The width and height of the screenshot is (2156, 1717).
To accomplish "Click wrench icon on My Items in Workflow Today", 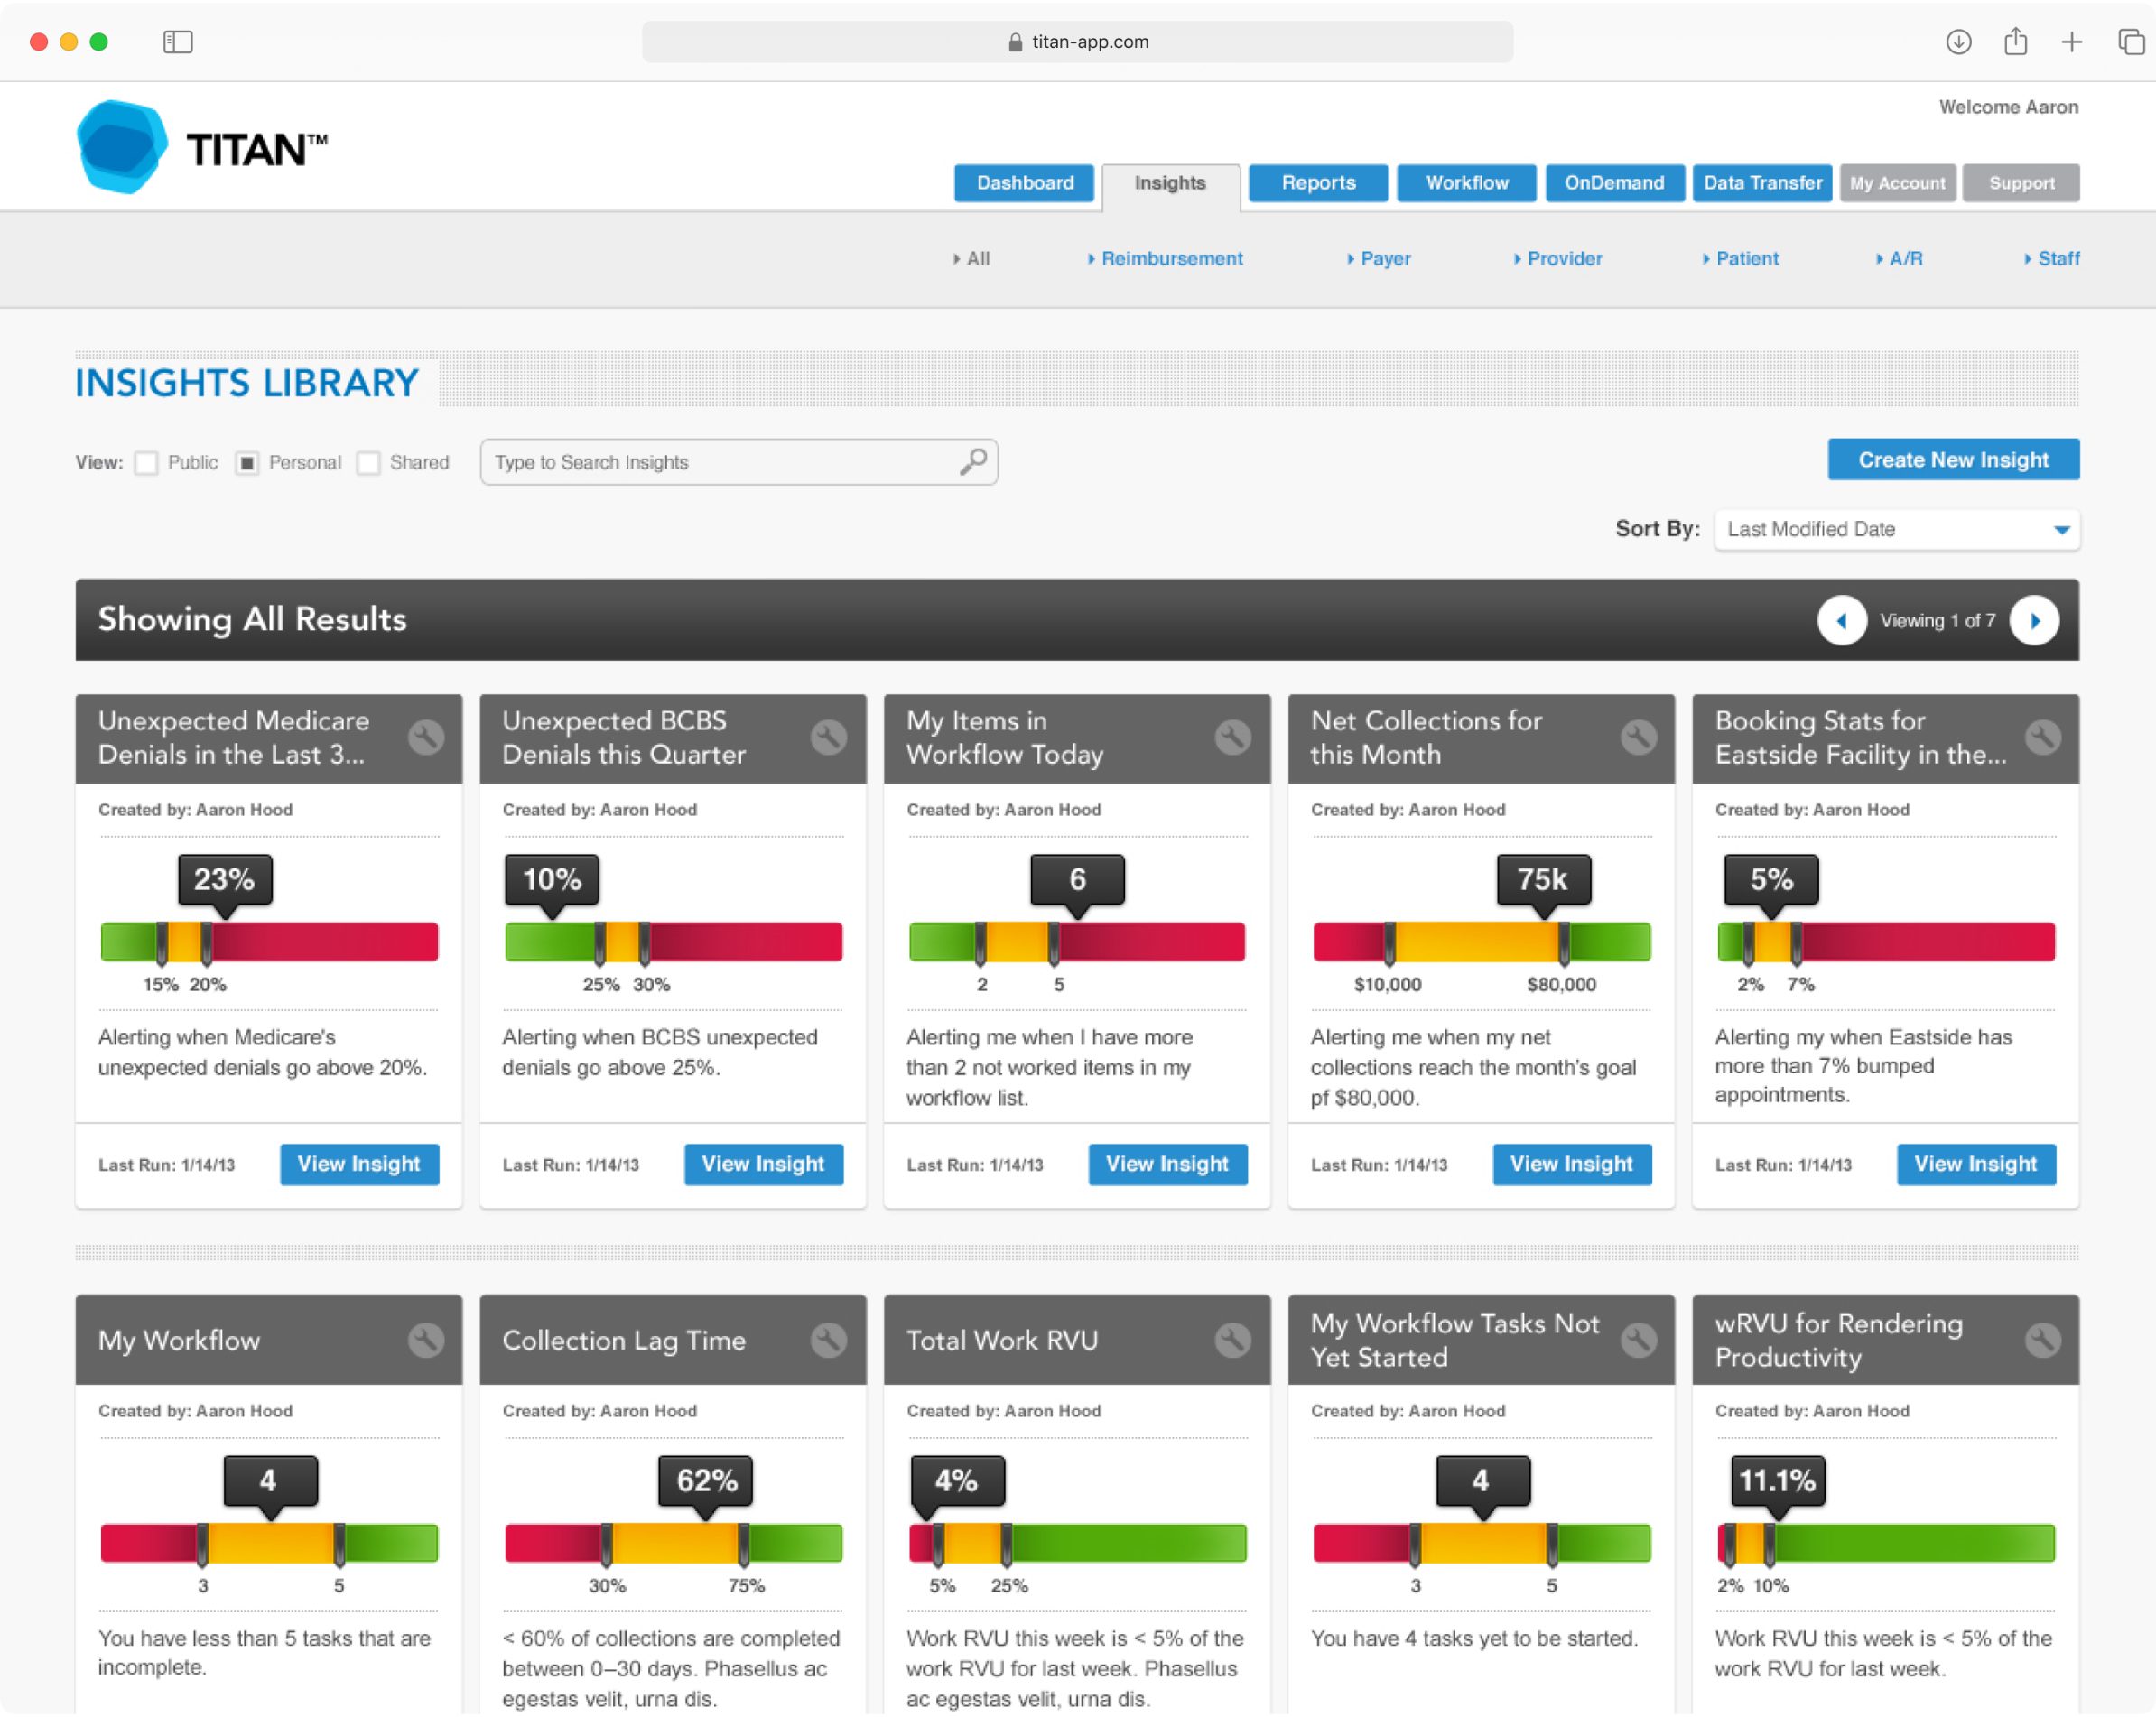I will click(x=1233, y=738).
